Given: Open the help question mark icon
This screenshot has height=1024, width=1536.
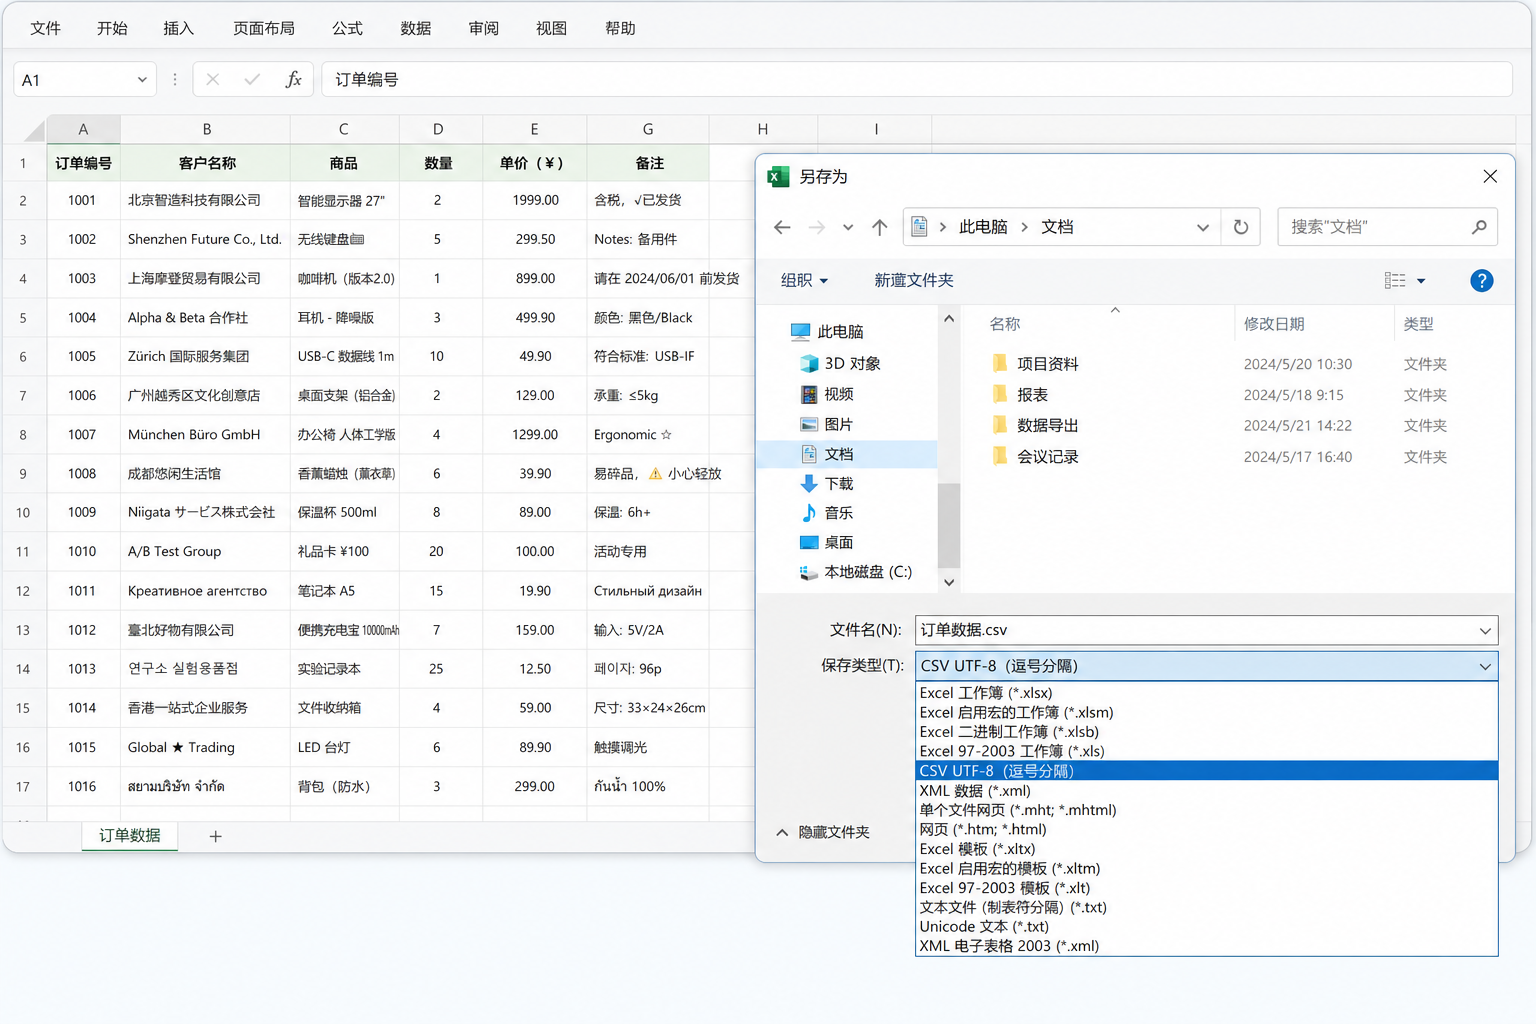Looking at the screenshot, I should coord(1481,281).
